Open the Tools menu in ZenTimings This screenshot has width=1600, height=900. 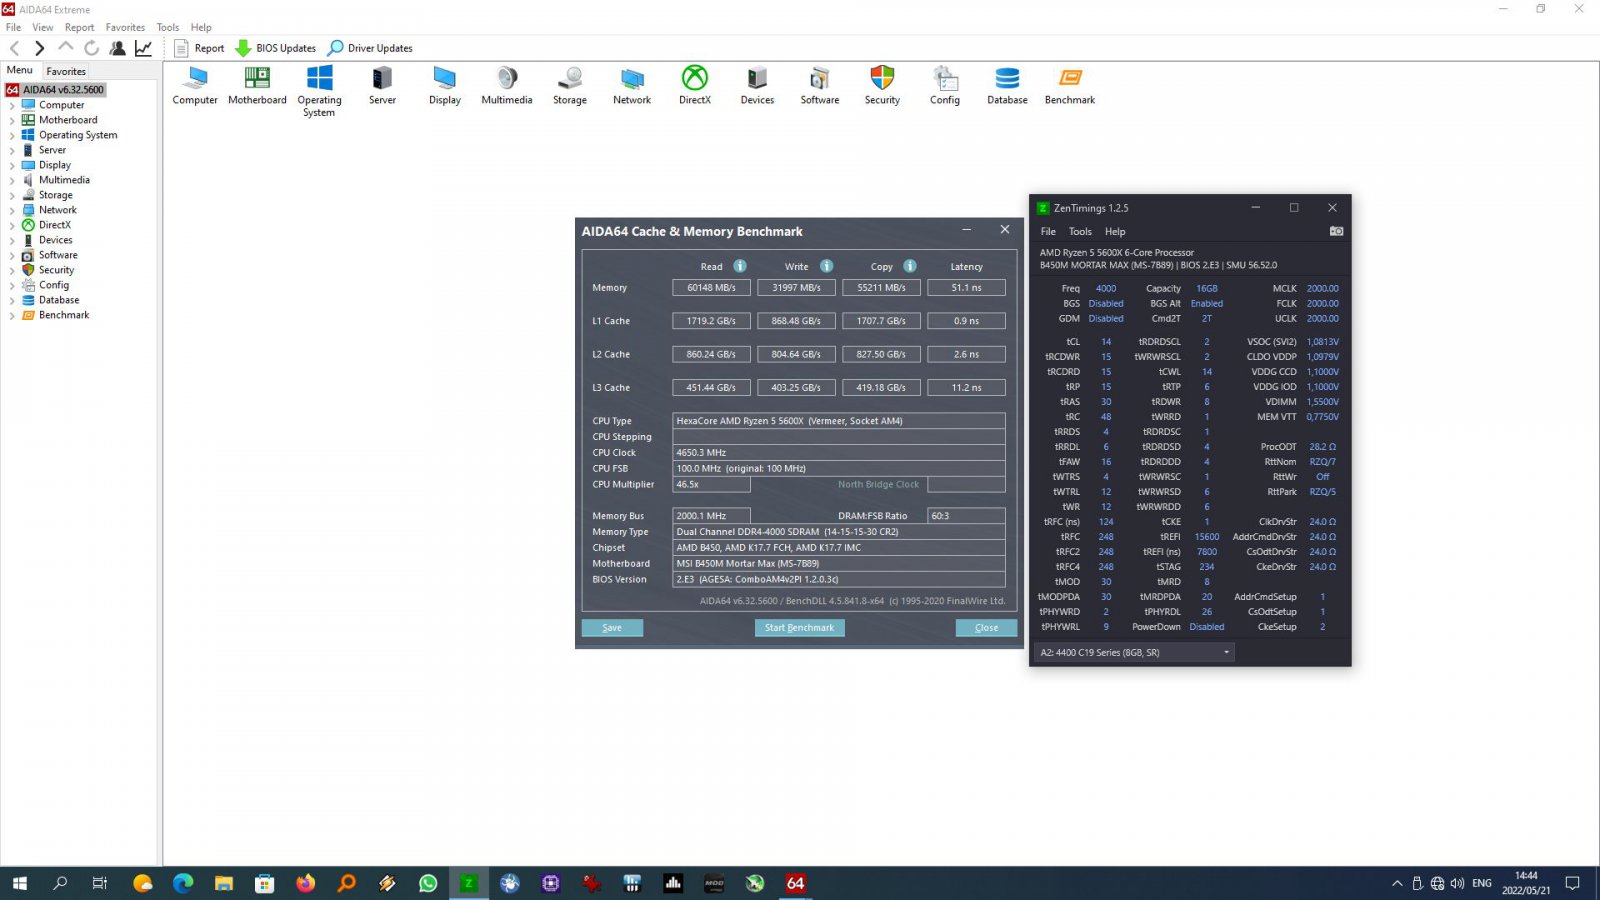coord(1080,231)
